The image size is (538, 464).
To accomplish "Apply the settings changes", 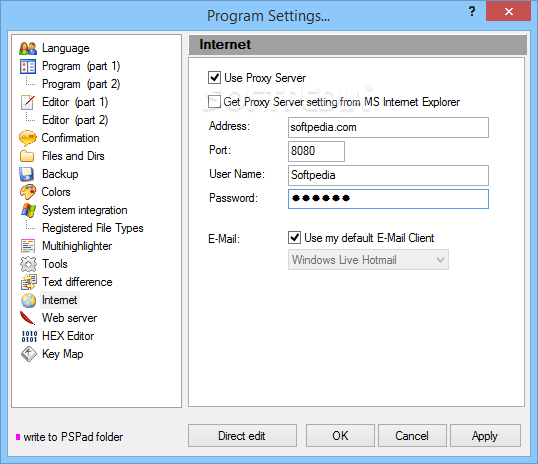I will (485, 436).
